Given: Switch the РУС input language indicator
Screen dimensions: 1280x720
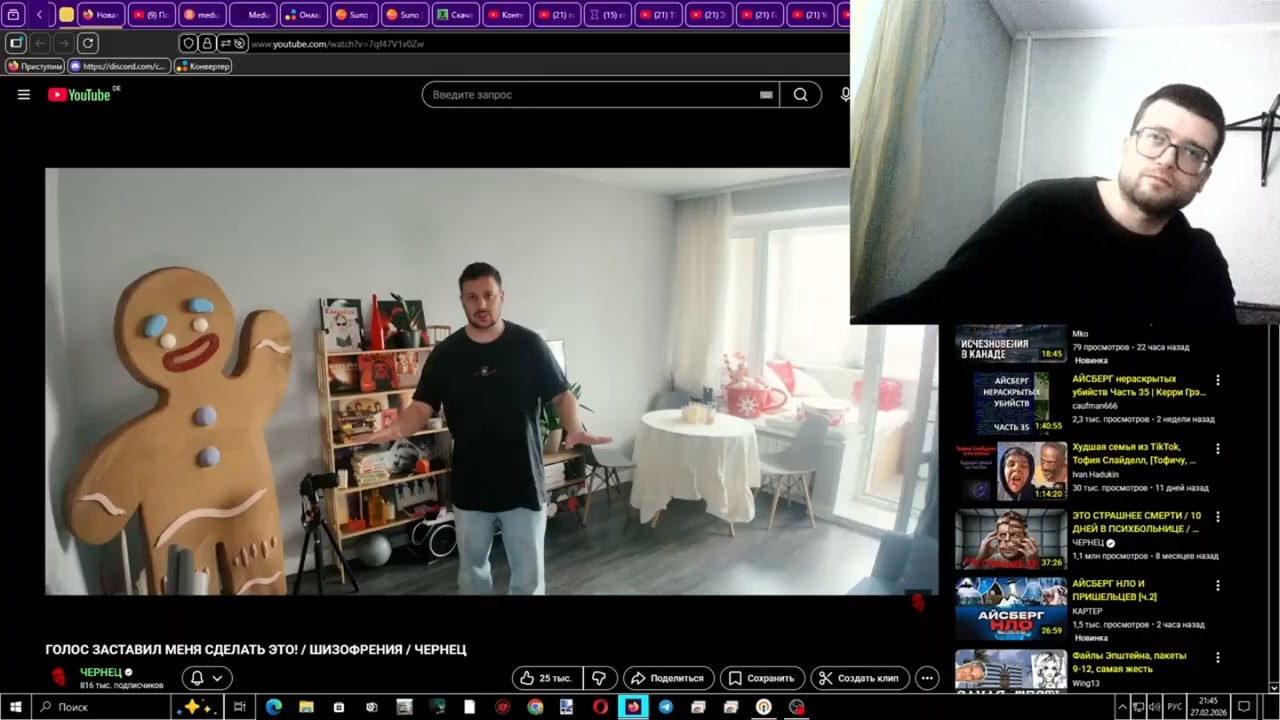Looking at the screenshot, I should (1176, 707).
